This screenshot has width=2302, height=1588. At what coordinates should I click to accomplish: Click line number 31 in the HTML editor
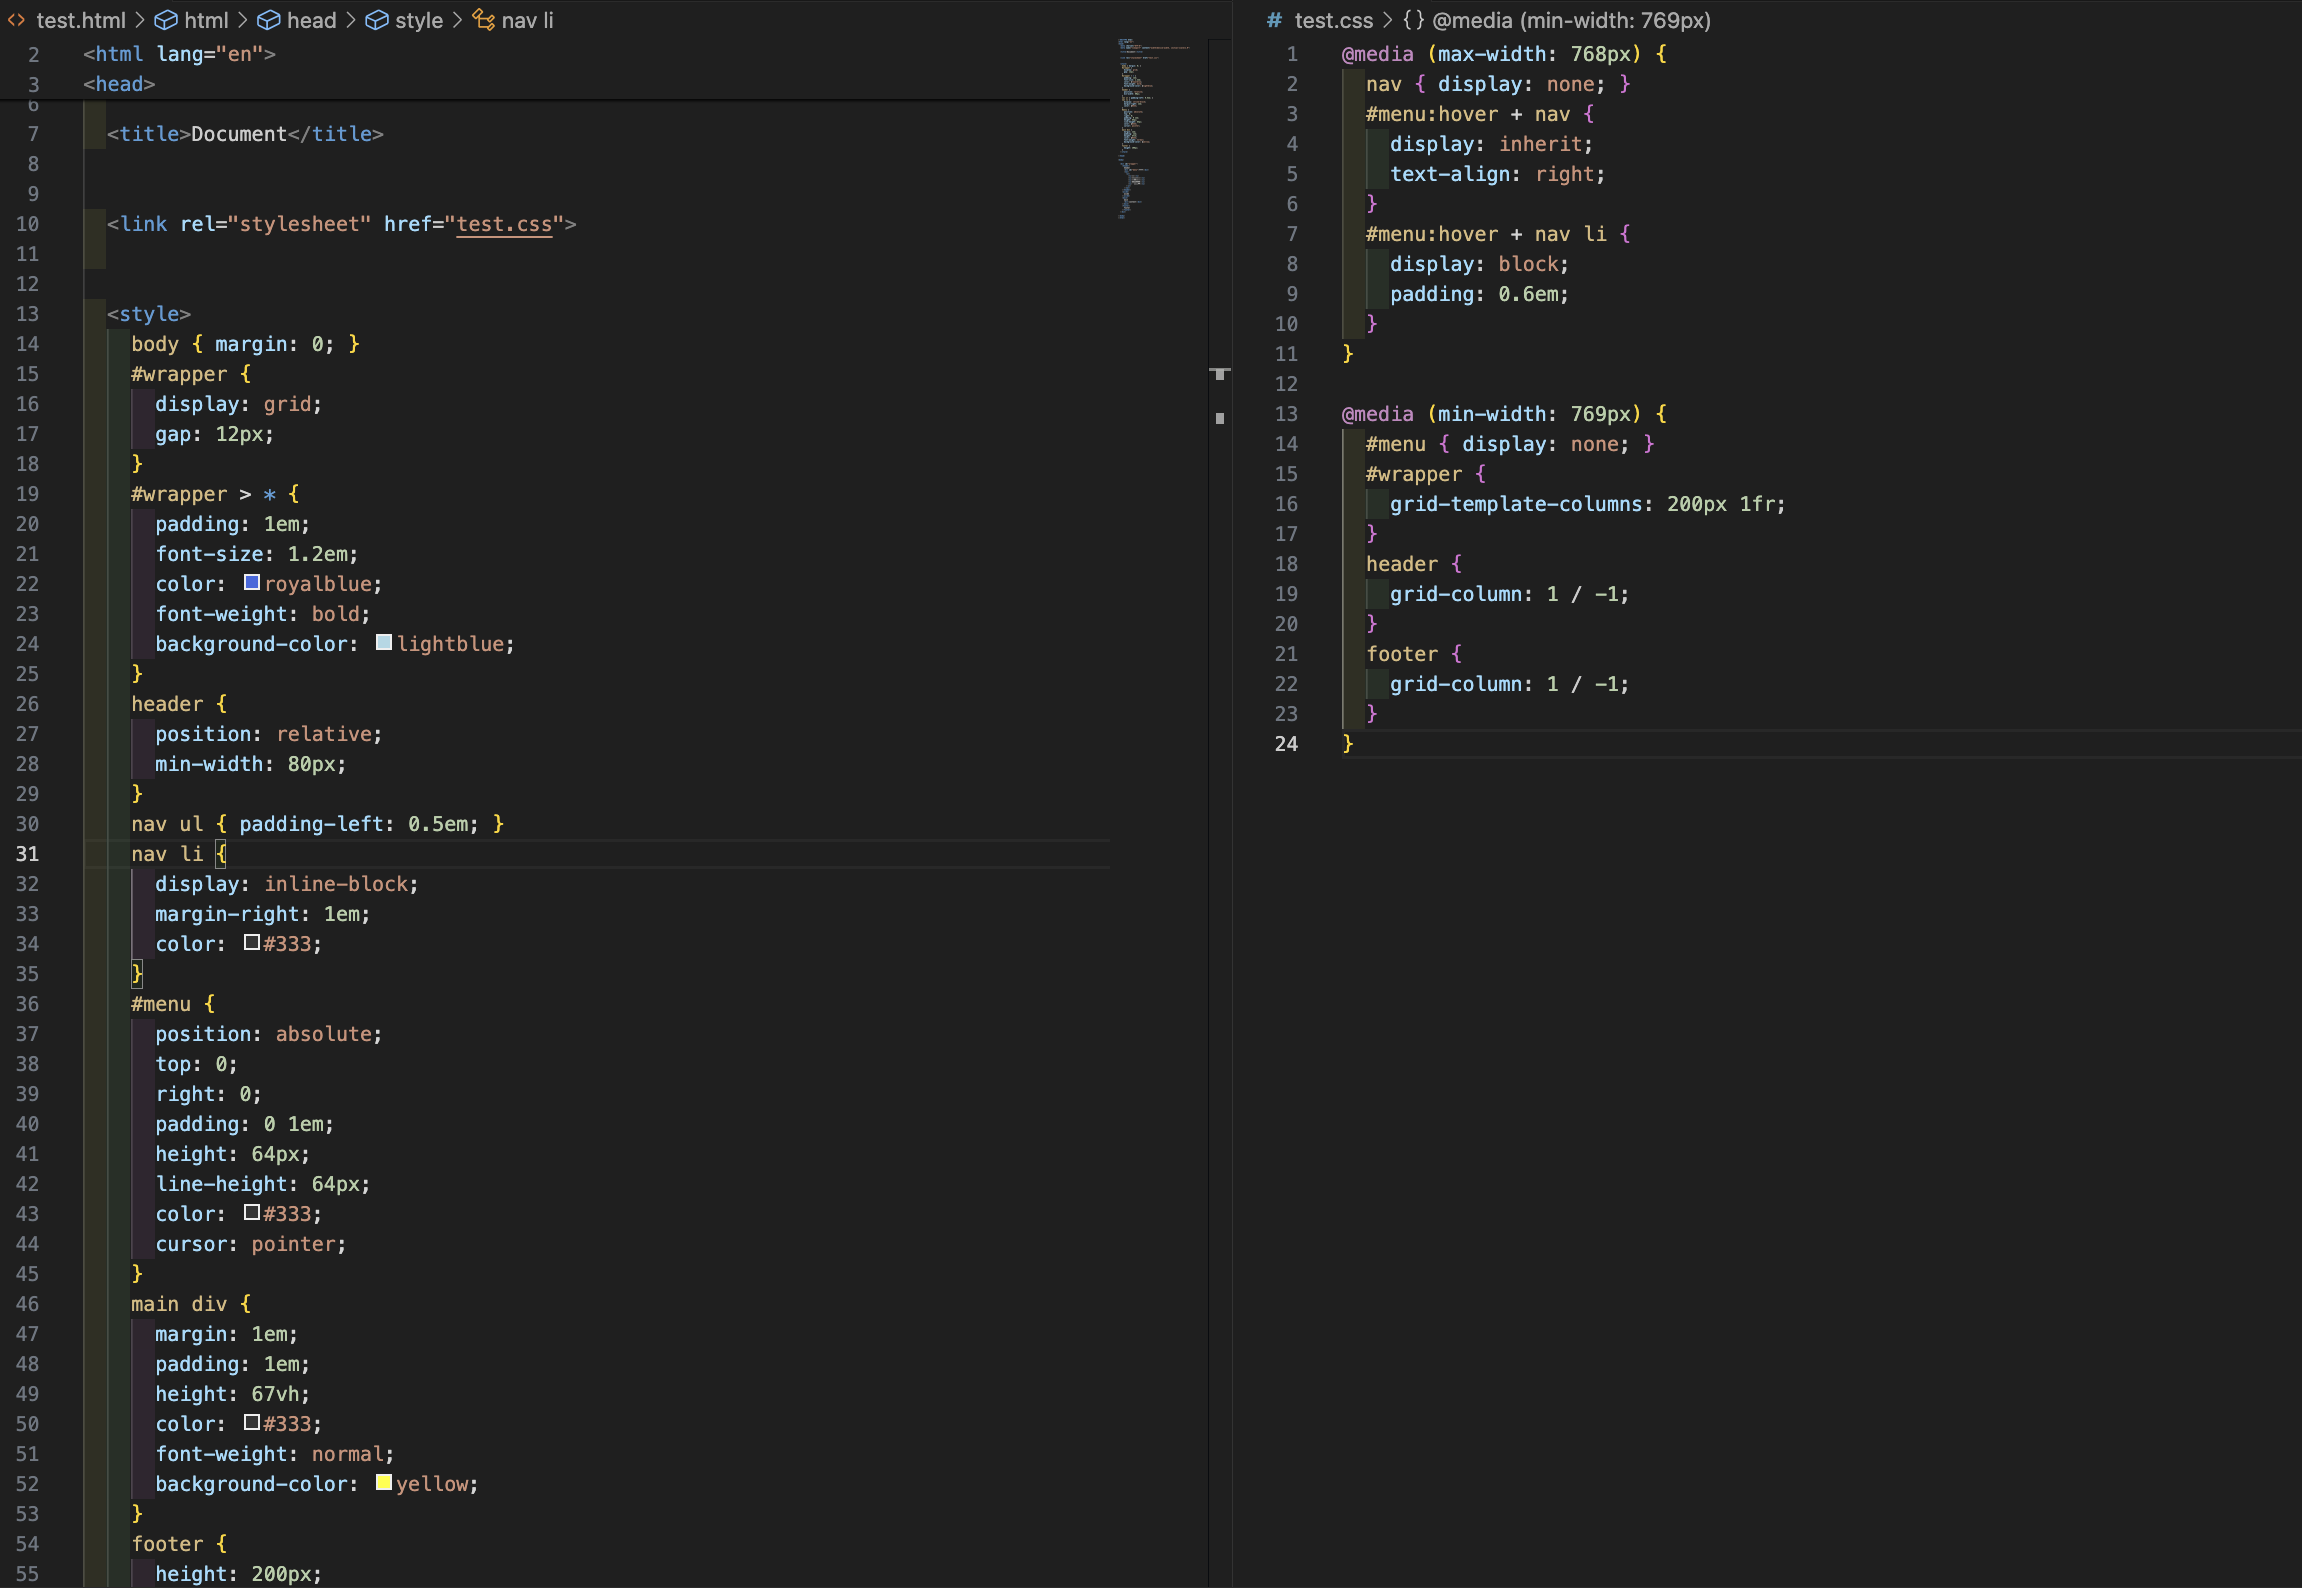click(x=28, y=854)
